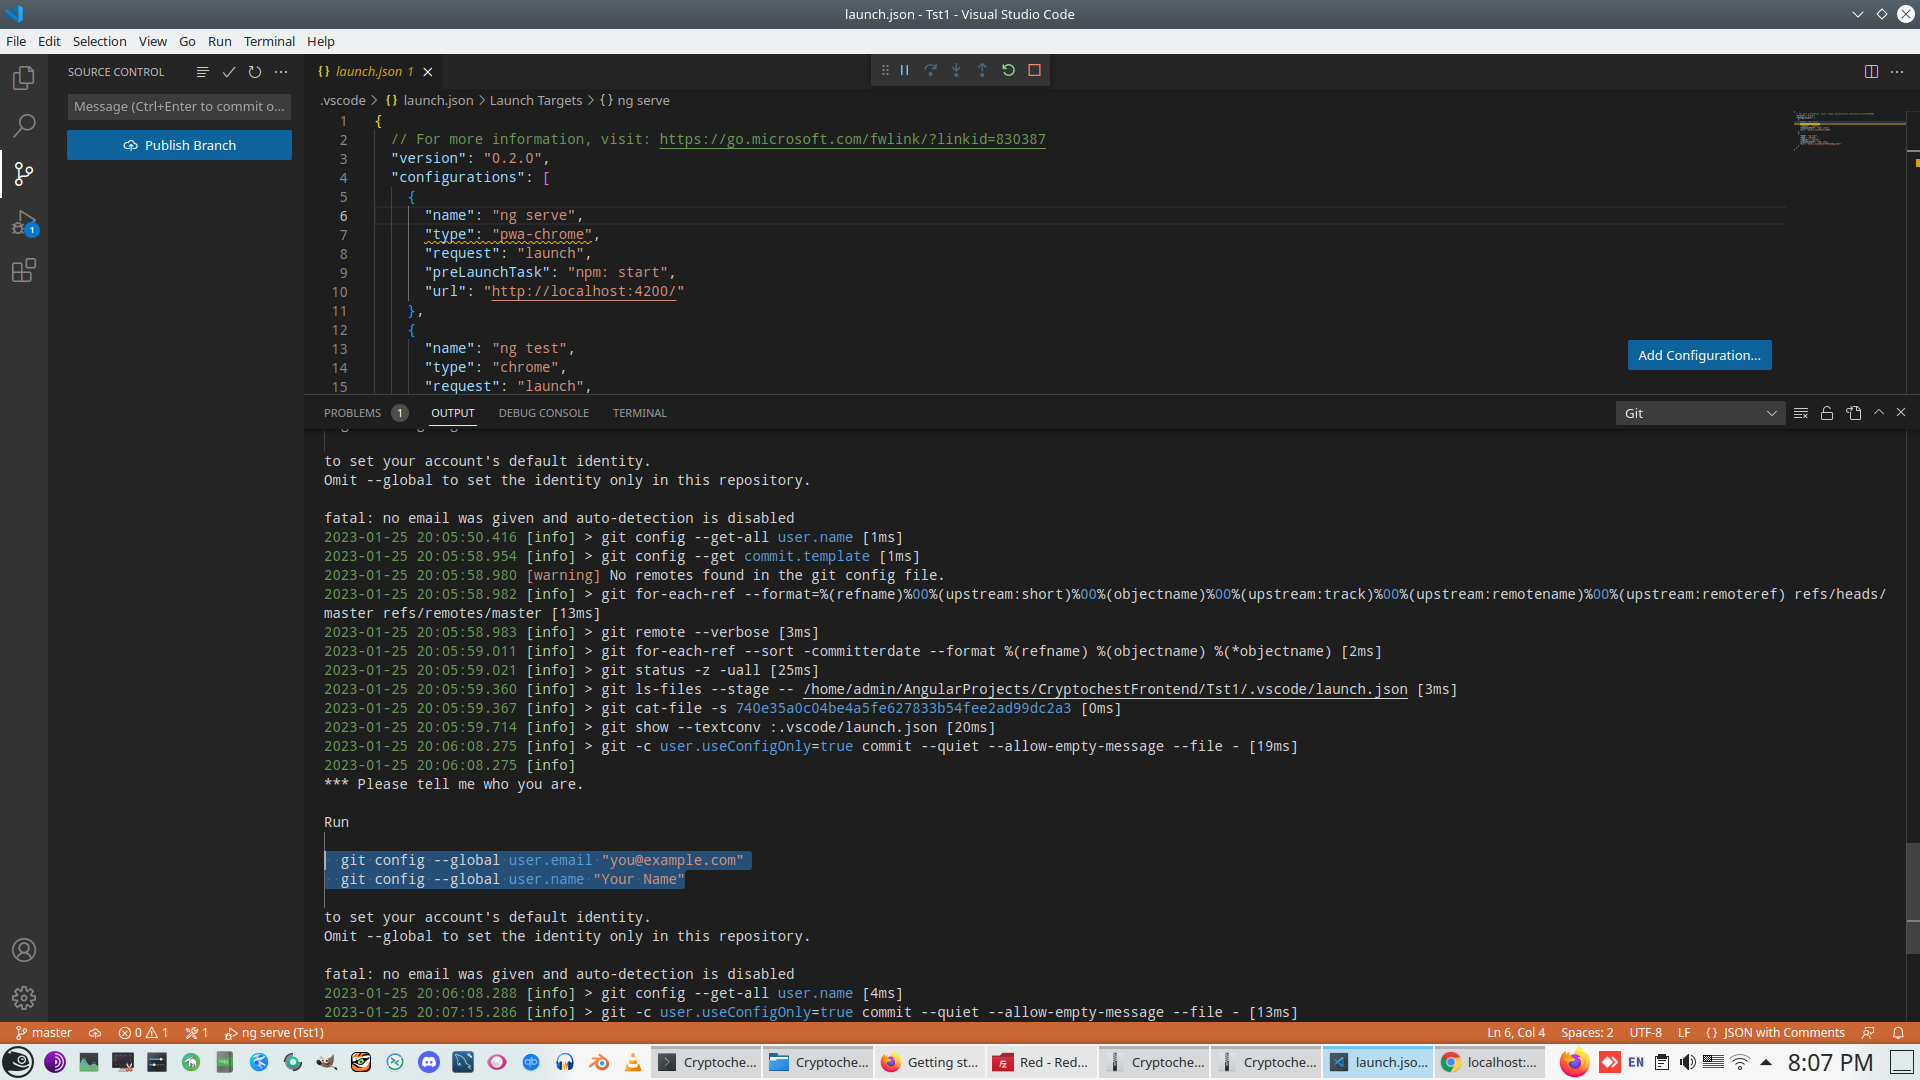Click the Publish Branch button
The width and height of the screenshot is (1920, 1080).
click(180, 145)
